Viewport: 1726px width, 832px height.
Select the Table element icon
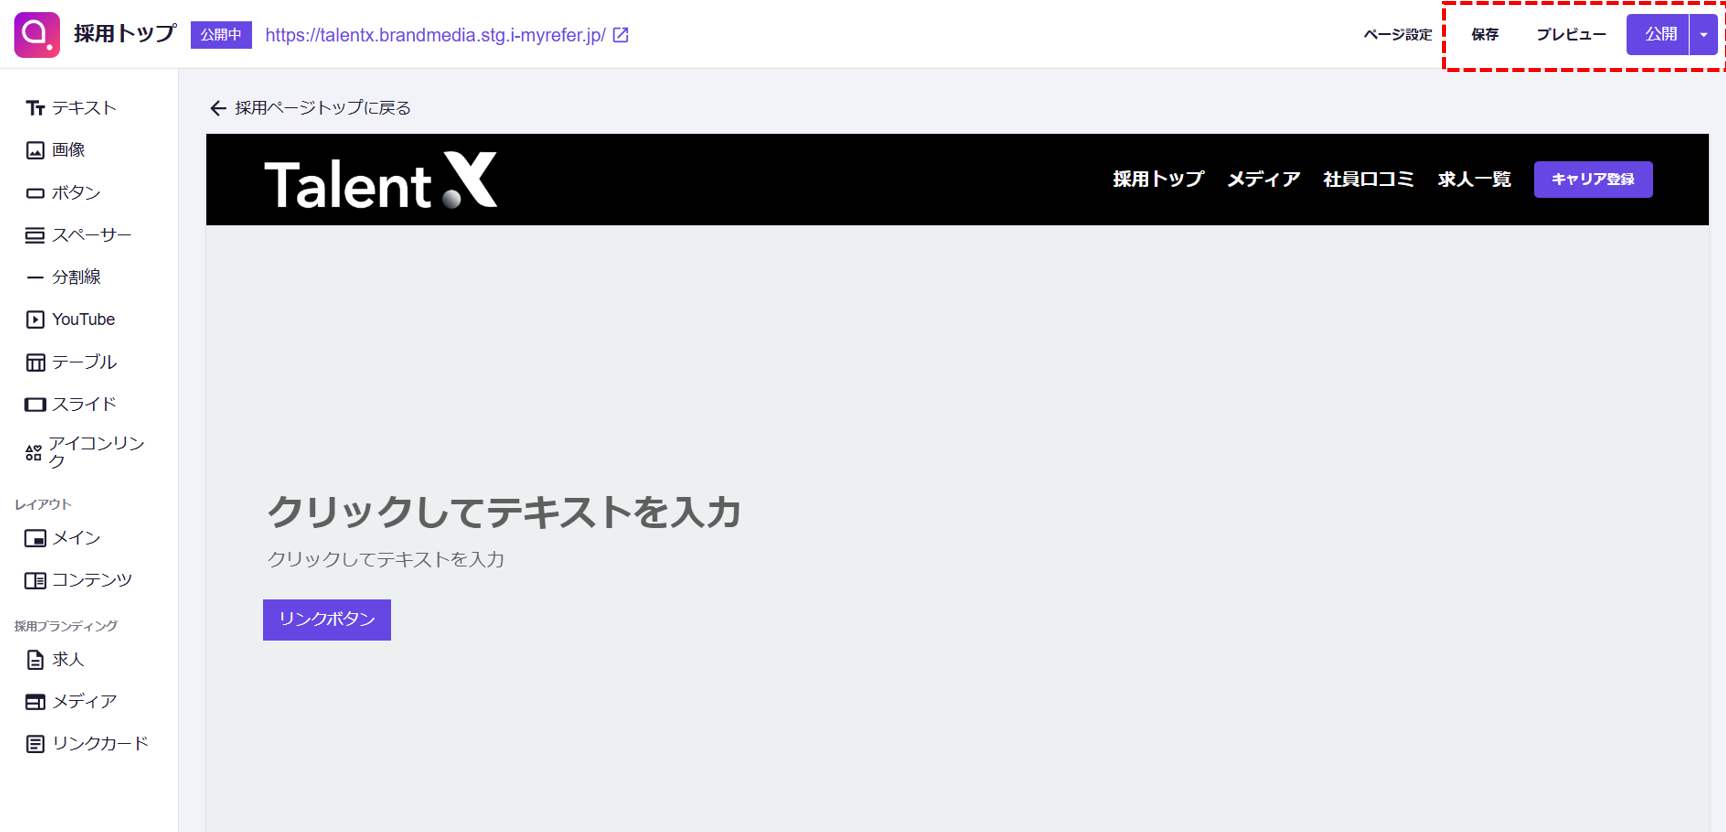point(35,362)
